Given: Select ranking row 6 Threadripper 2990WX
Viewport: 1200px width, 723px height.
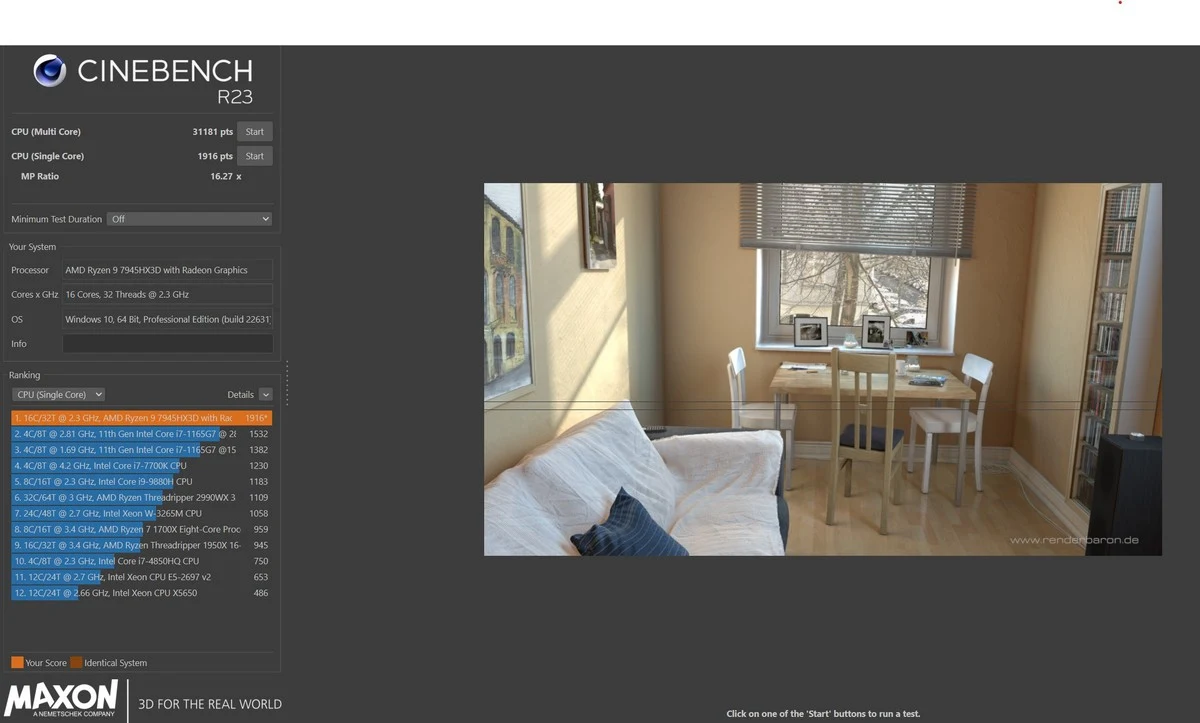Looking at the screenshot, I should point(142,497).
